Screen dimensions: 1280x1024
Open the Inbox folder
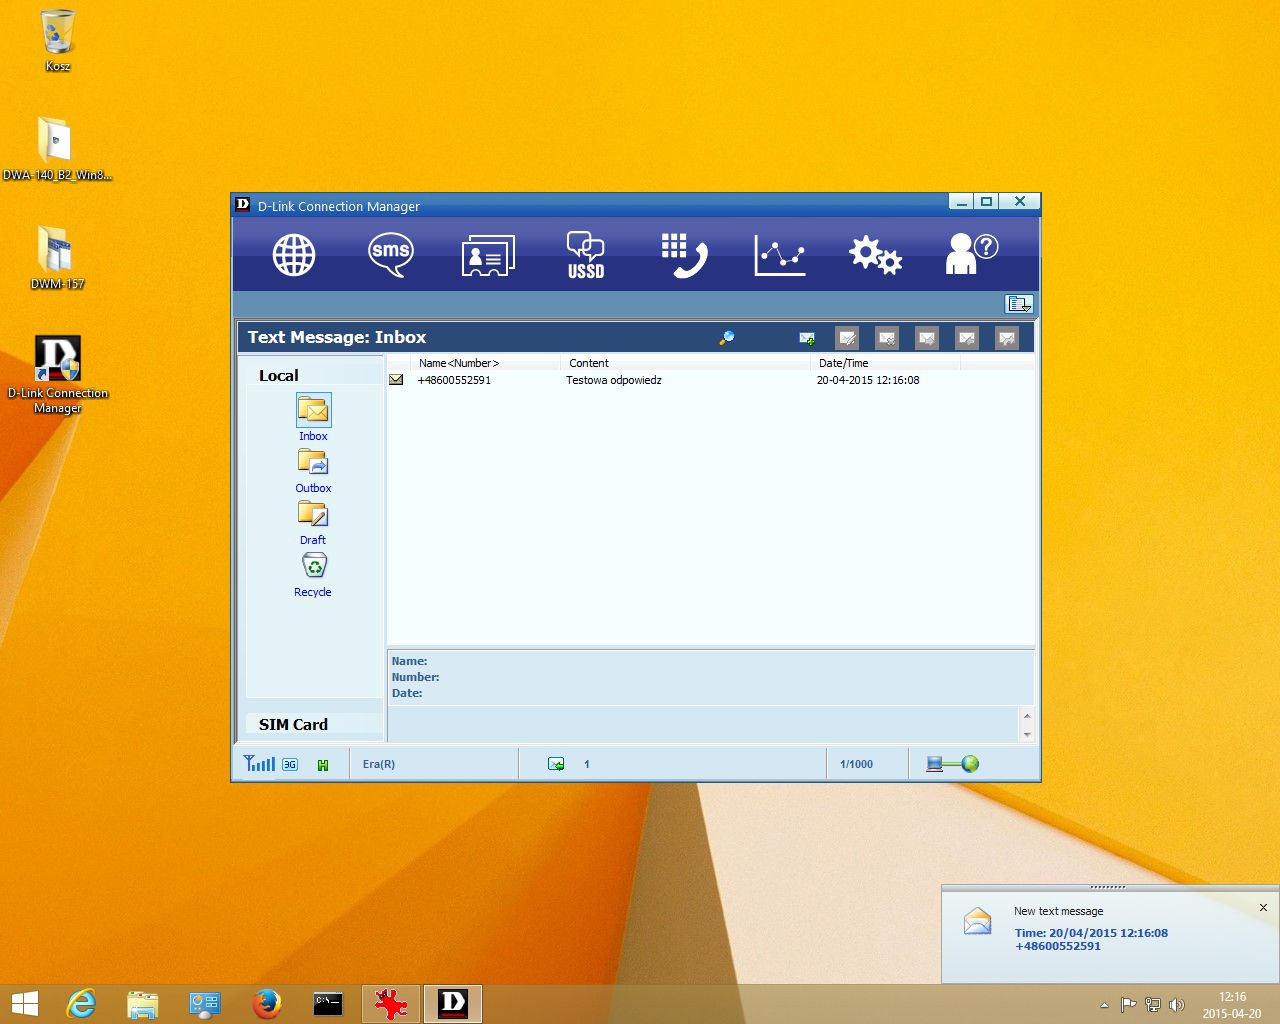click(313, 418)
